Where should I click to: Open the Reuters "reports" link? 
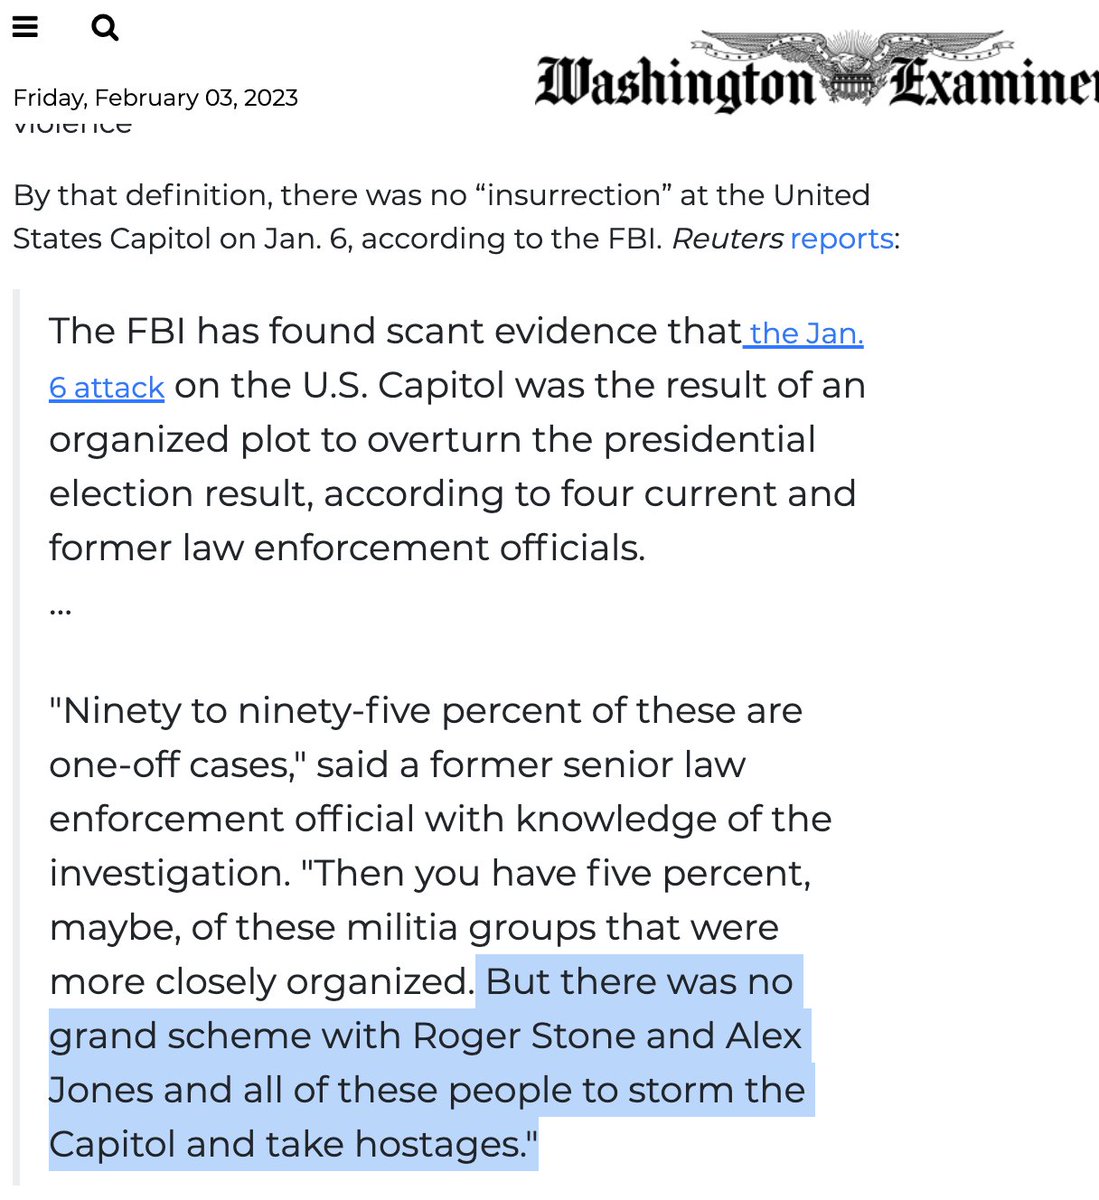click(841, 239)
